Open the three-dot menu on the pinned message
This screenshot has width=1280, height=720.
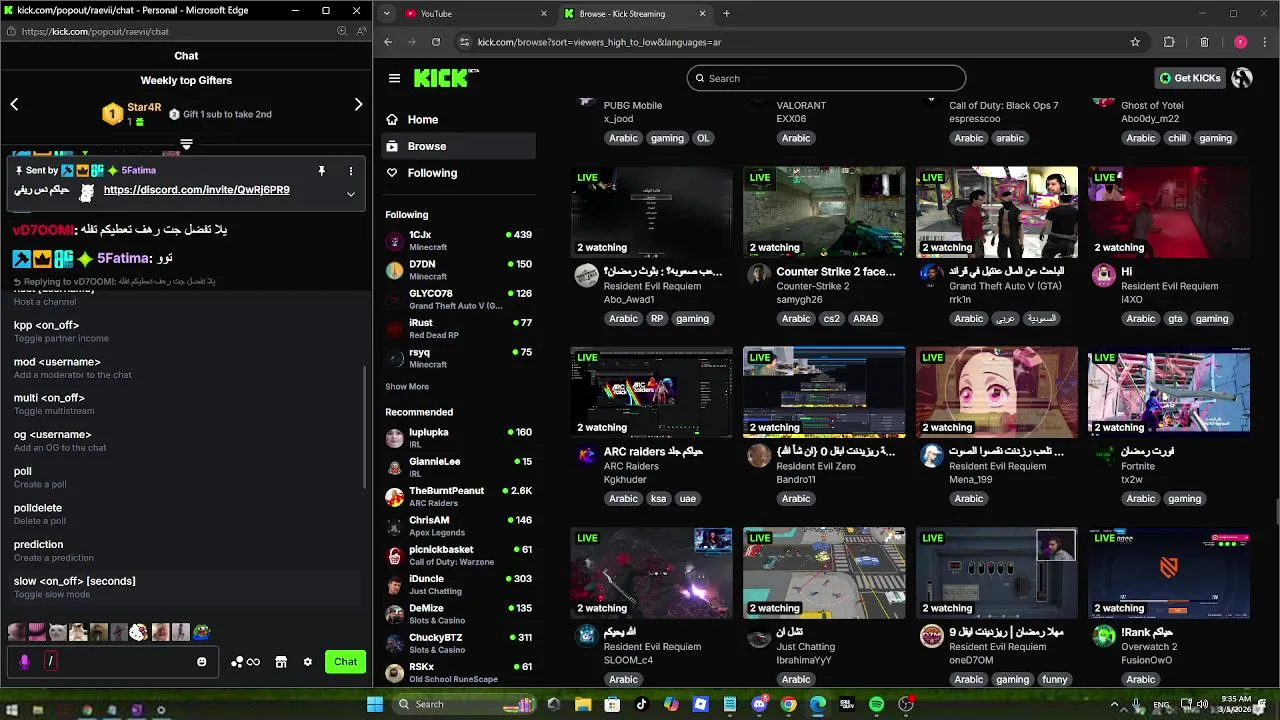pyautogui.click(x=350, y=171)
